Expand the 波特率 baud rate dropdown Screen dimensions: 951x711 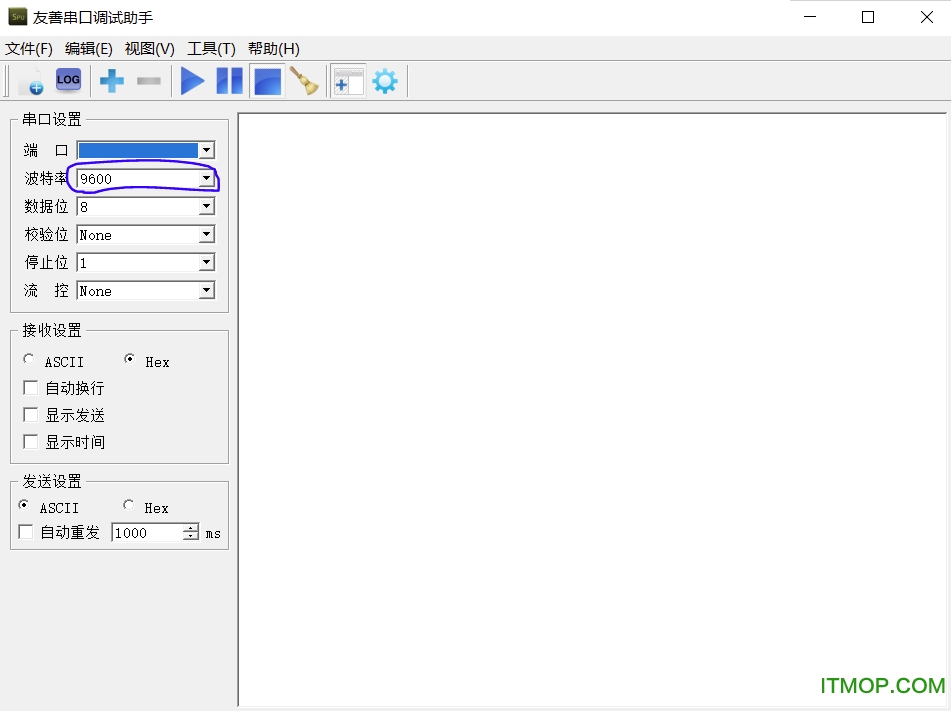click(x=206, y=179)
